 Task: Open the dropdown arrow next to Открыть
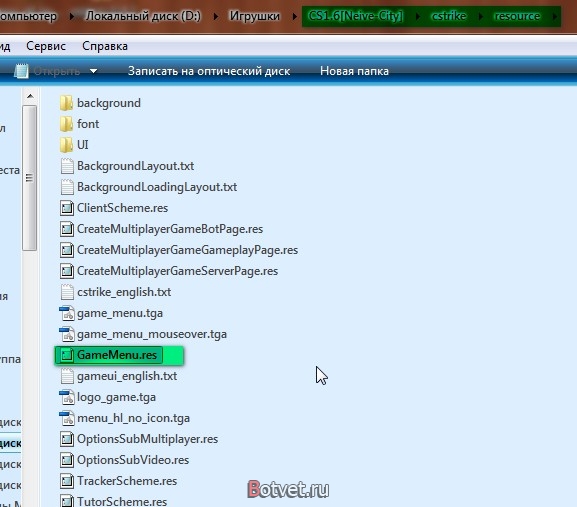pos(93,71)
